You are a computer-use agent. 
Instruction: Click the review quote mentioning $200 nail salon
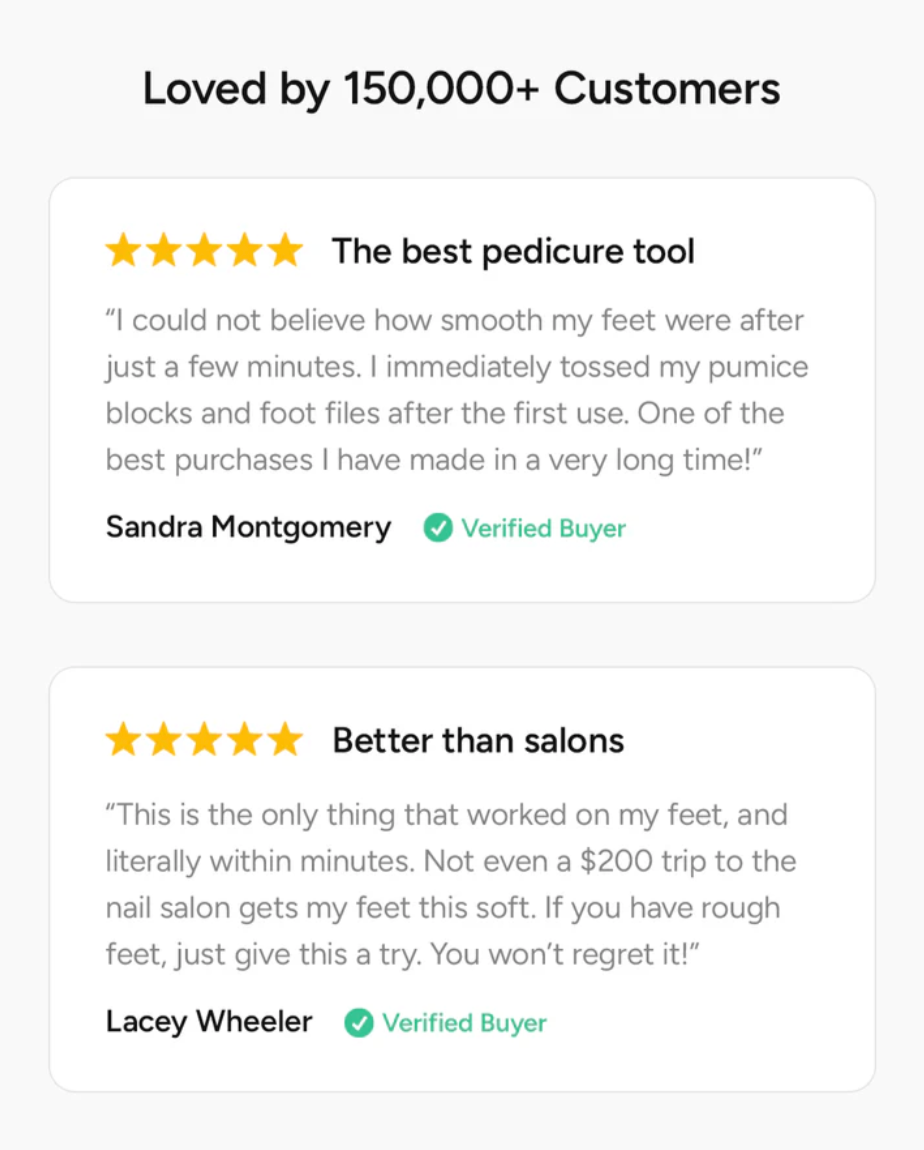[x=451, y=885]
